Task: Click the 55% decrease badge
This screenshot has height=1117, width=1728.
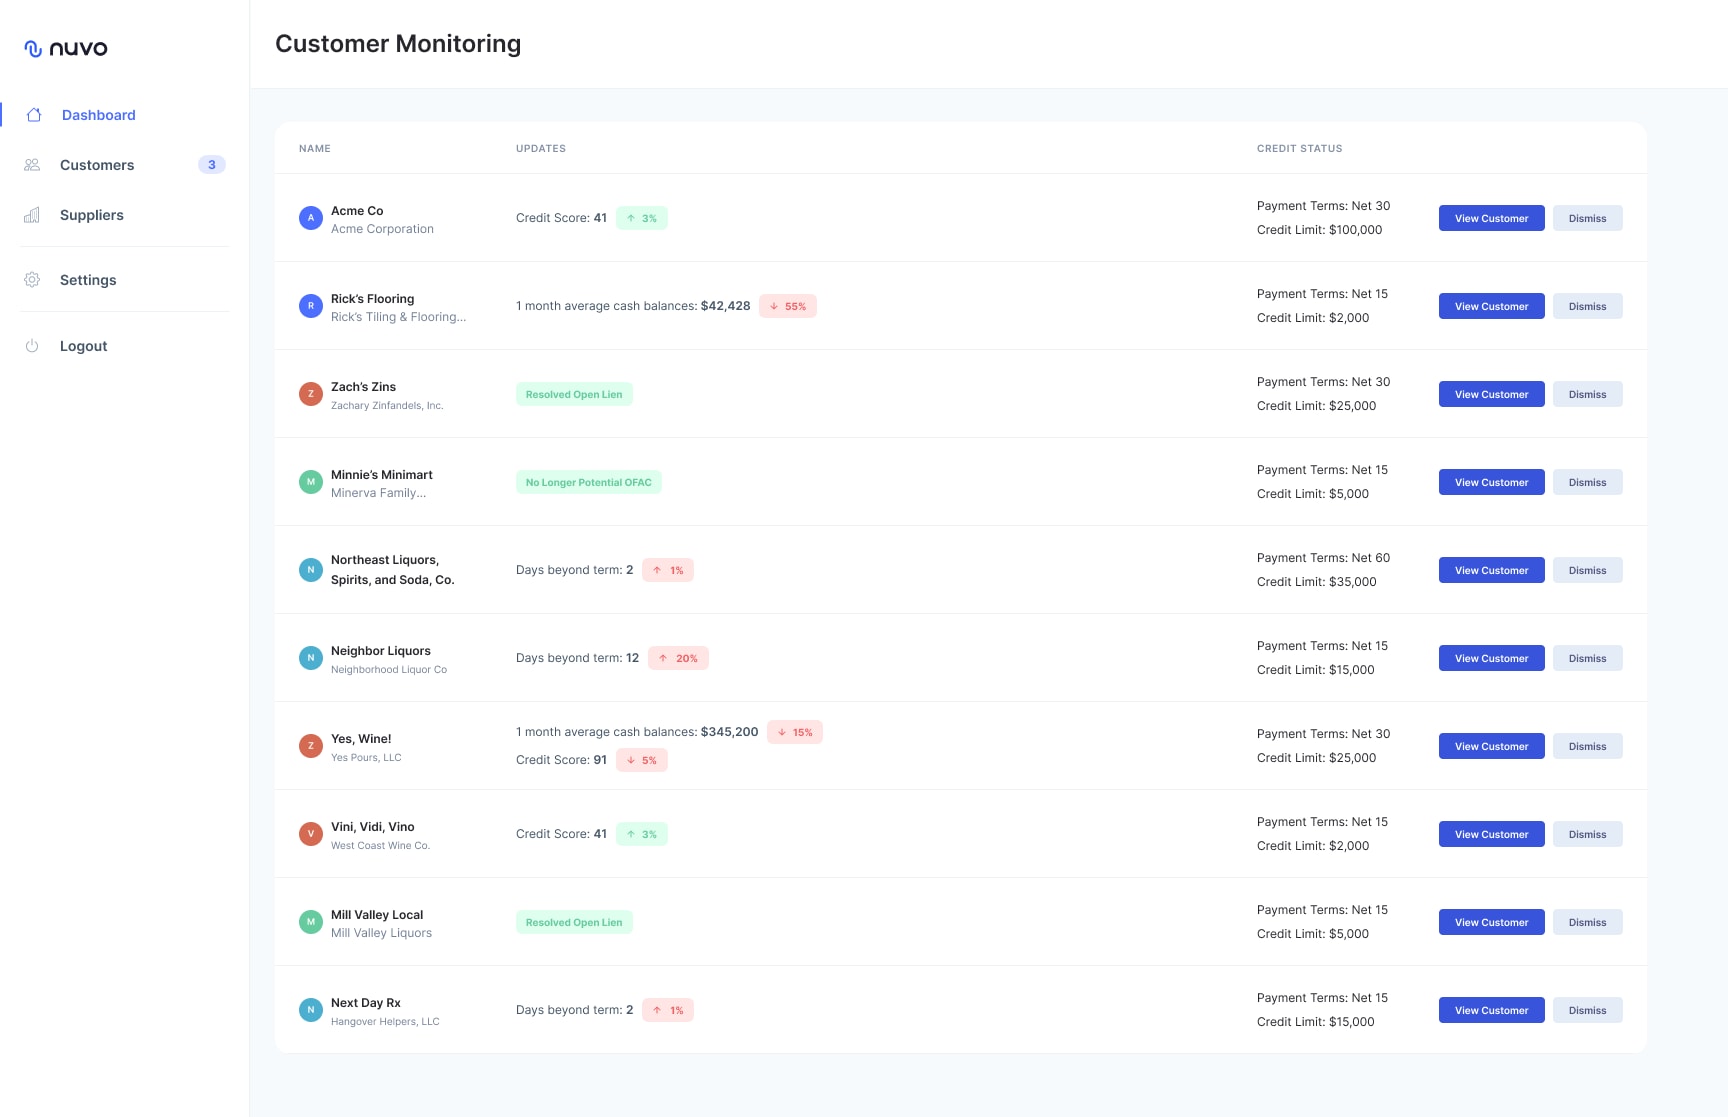Action: (788, 306)
